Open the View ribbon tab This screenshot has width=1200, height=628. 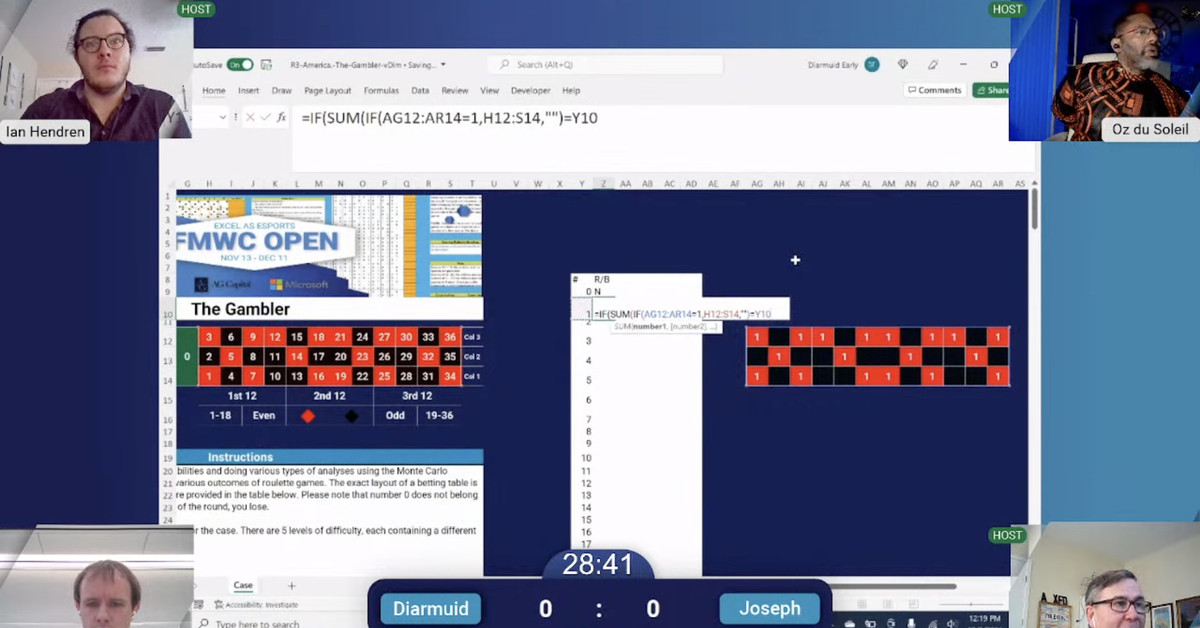[489, 90]
